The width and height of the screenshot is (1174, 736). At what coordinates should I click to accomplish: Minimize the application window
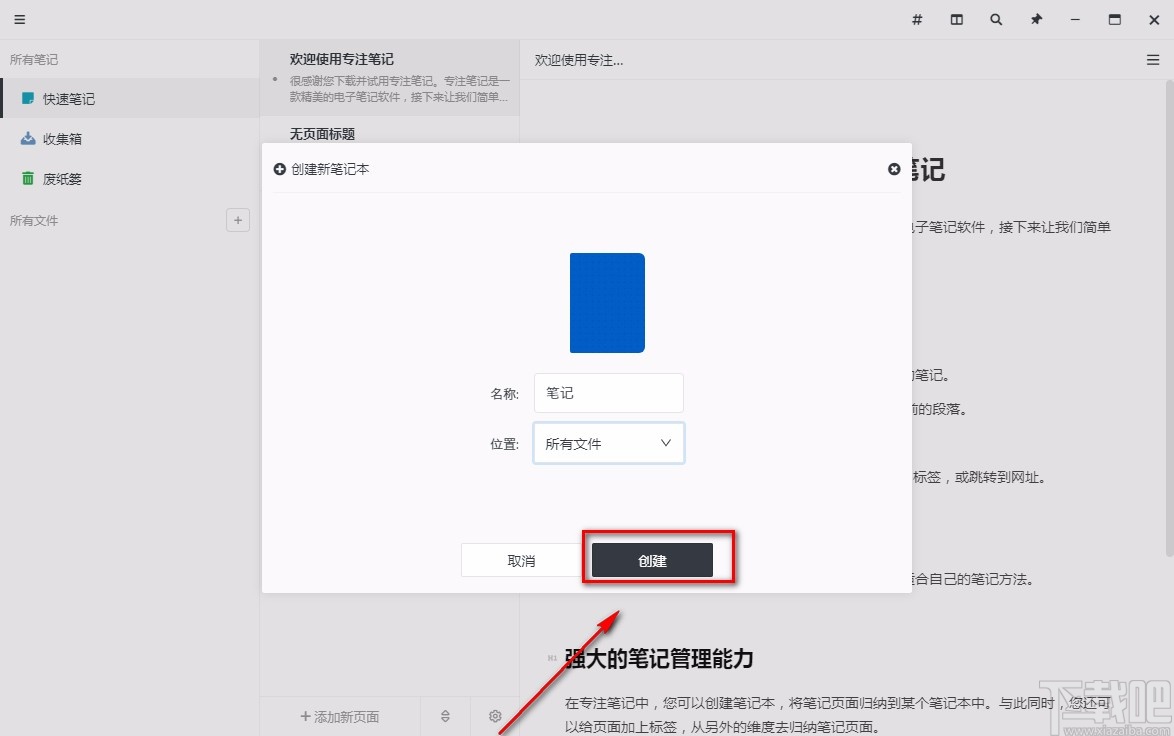pyautogui.click(x=1075, y=19)
